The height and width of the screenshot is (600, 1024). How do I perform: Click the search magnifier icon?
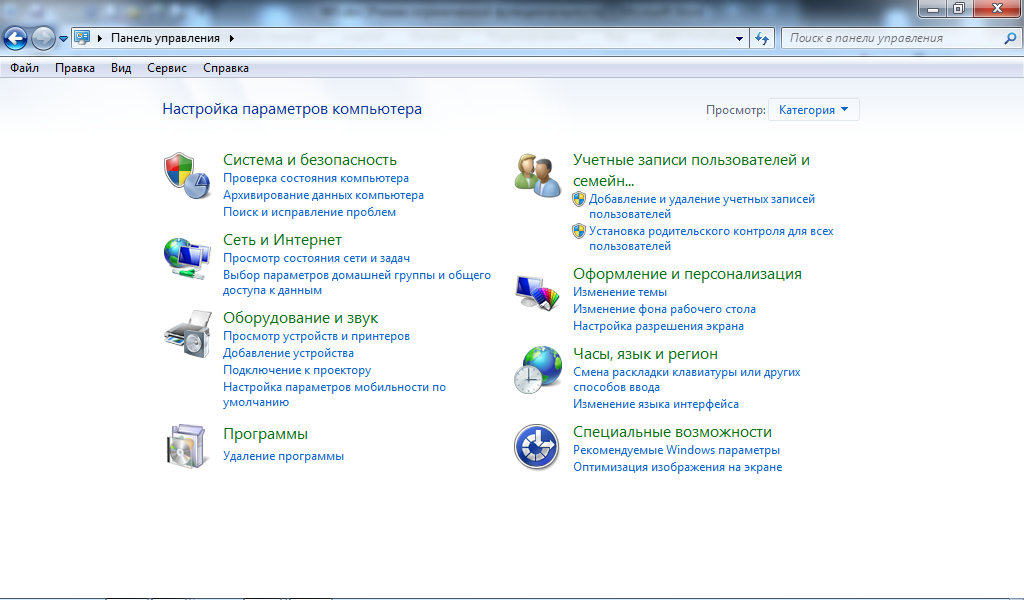pyautogui.click(x=1010, y=39)
